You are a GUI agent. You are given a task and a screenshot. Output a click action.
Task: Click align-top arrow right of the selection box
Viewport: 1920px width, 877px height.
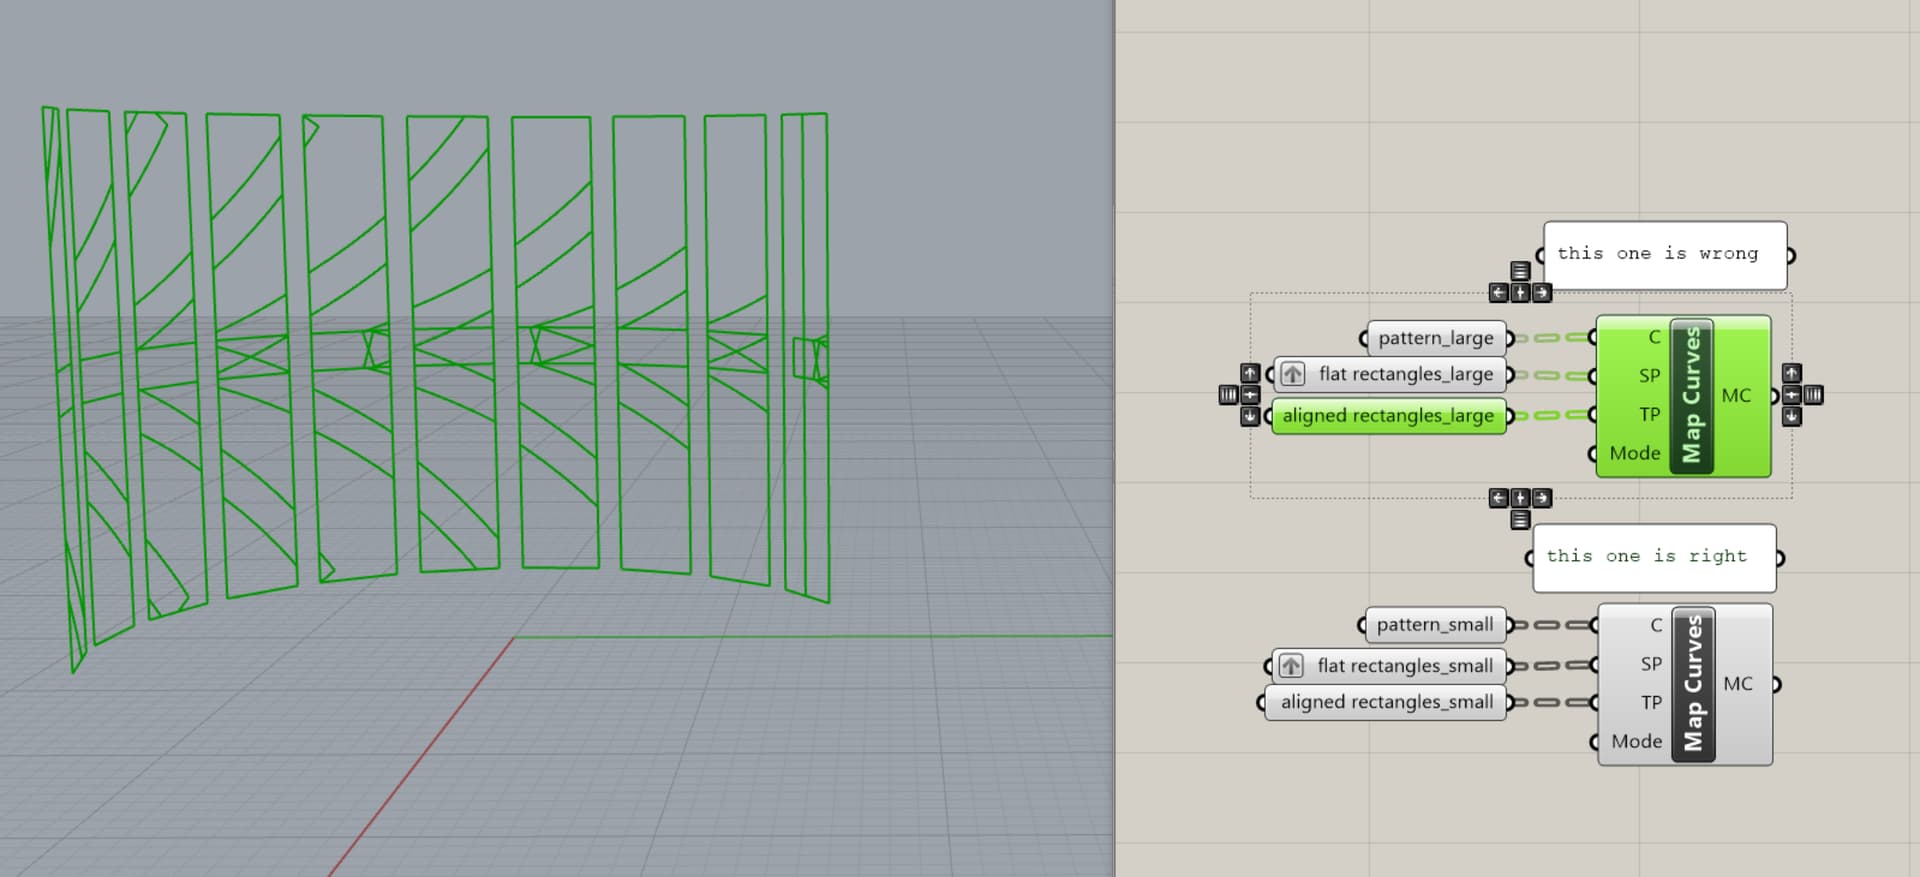point(1791,373)
